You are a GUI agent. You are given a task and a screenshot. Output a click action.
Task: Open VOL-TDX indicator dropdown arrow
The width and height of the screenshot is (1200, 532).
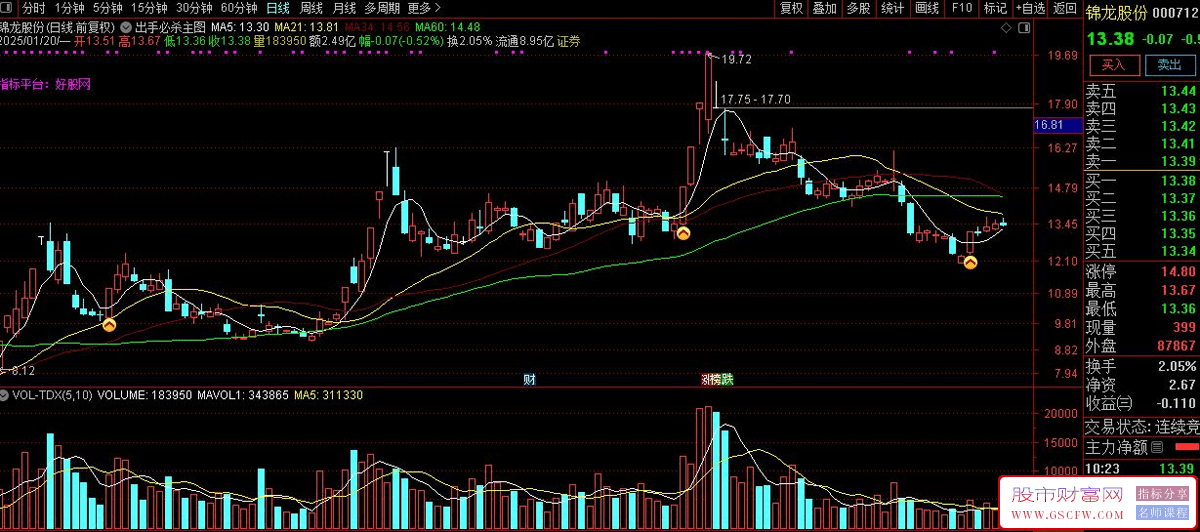5,396
